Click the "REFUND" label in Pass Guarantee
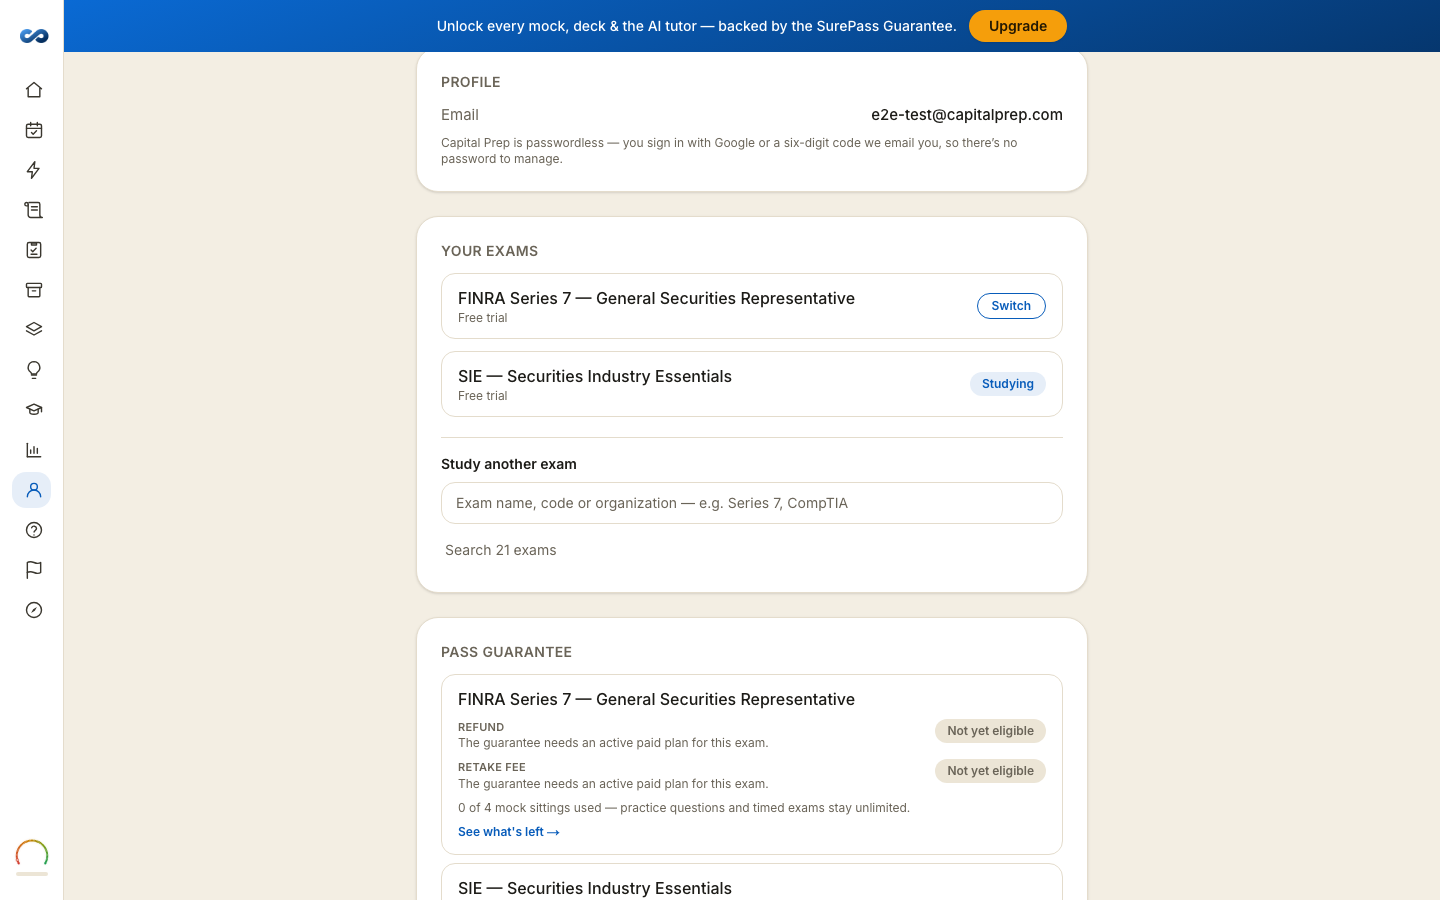 click(x=481, y=727)
